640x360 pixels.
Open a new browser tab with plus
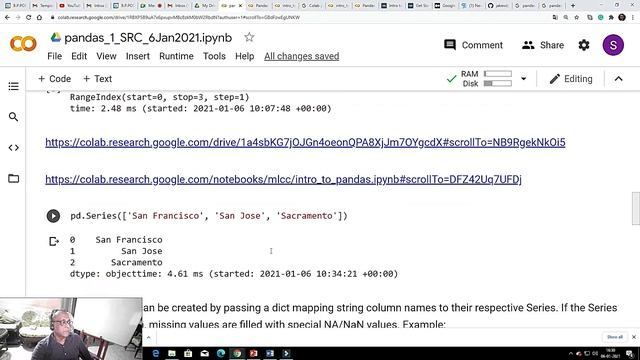(573, 5)
